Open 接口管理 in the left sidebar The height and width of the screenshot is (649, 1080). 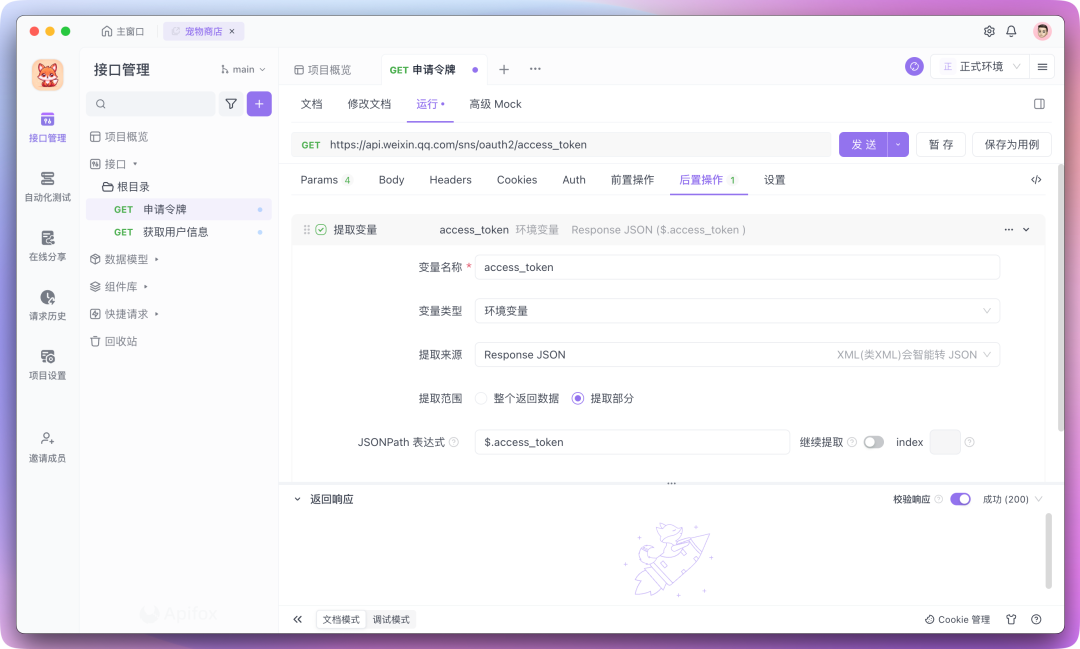coord(48,127)
